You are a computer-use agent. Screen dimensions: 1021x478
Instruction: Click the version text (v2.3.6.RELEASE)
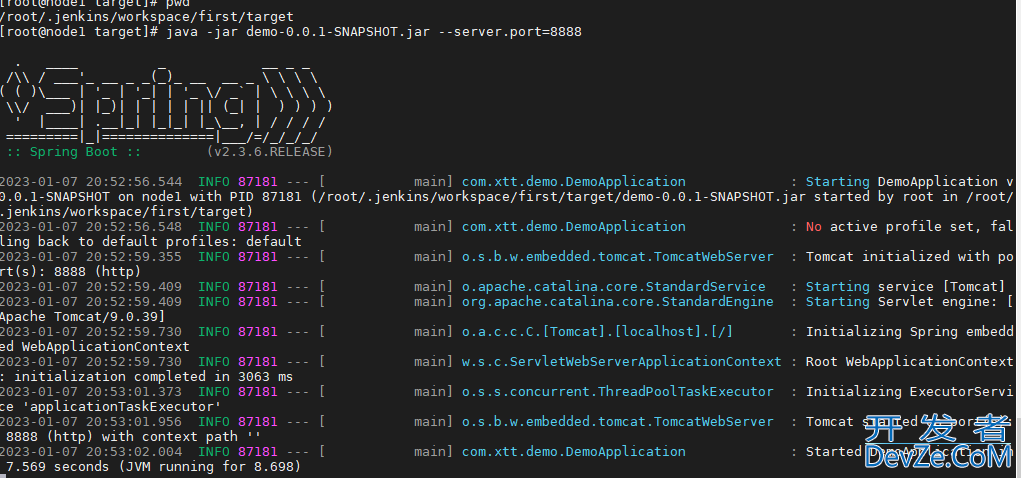[x=270, y=152]
